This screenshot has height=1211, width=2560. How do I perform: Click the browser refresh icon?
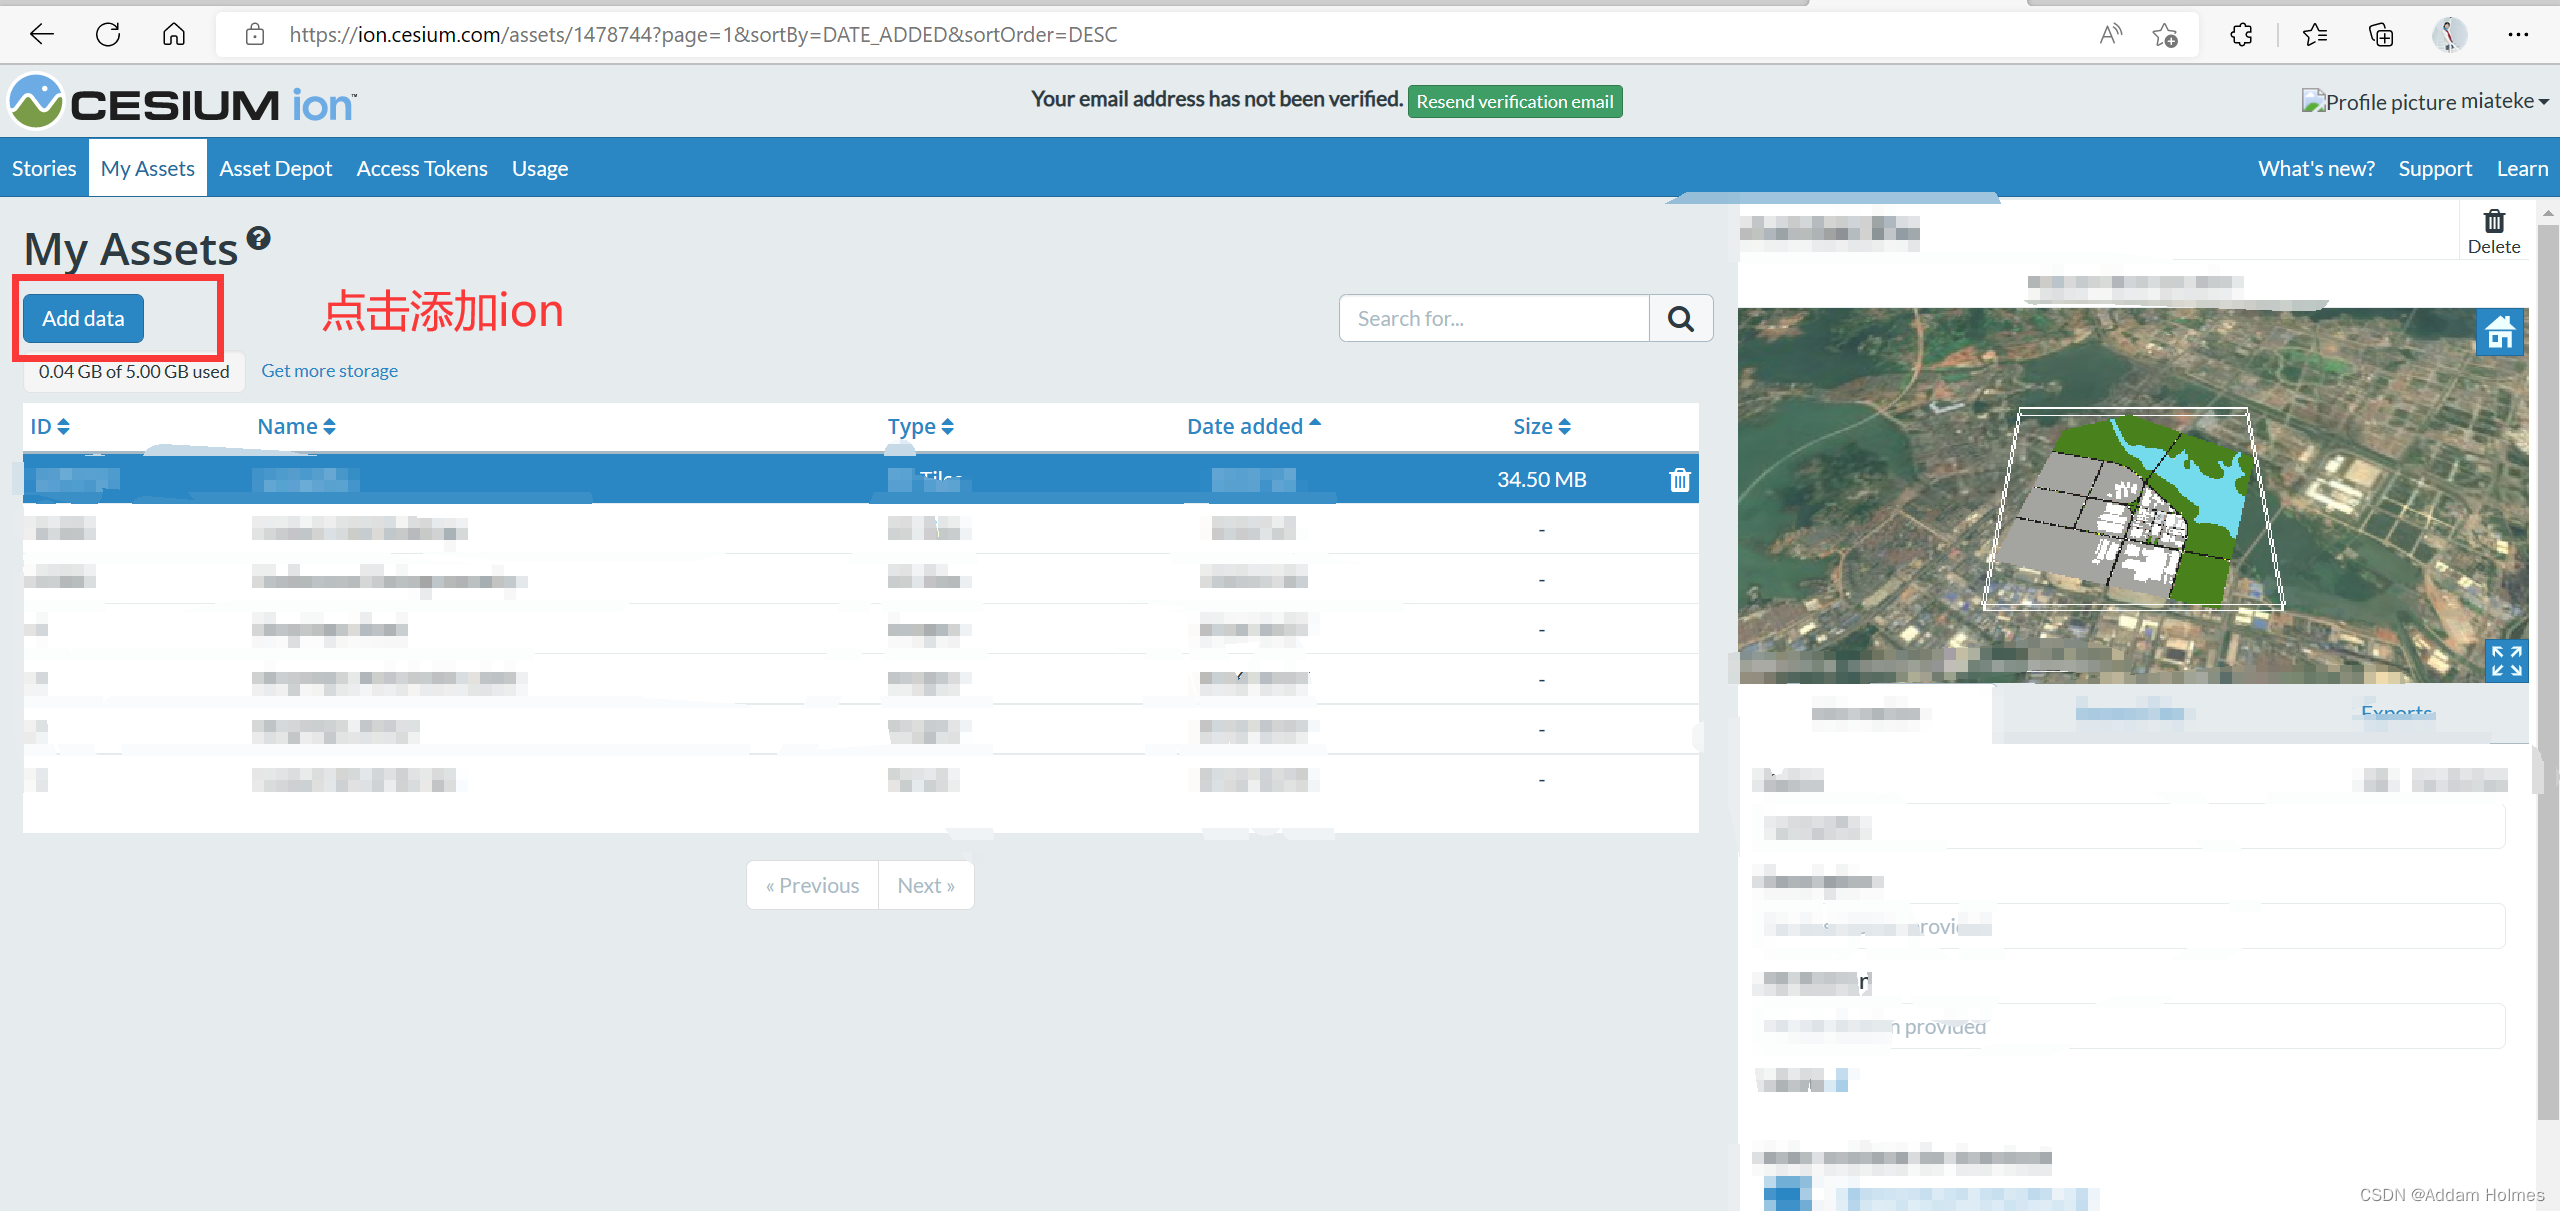(108, 35)
